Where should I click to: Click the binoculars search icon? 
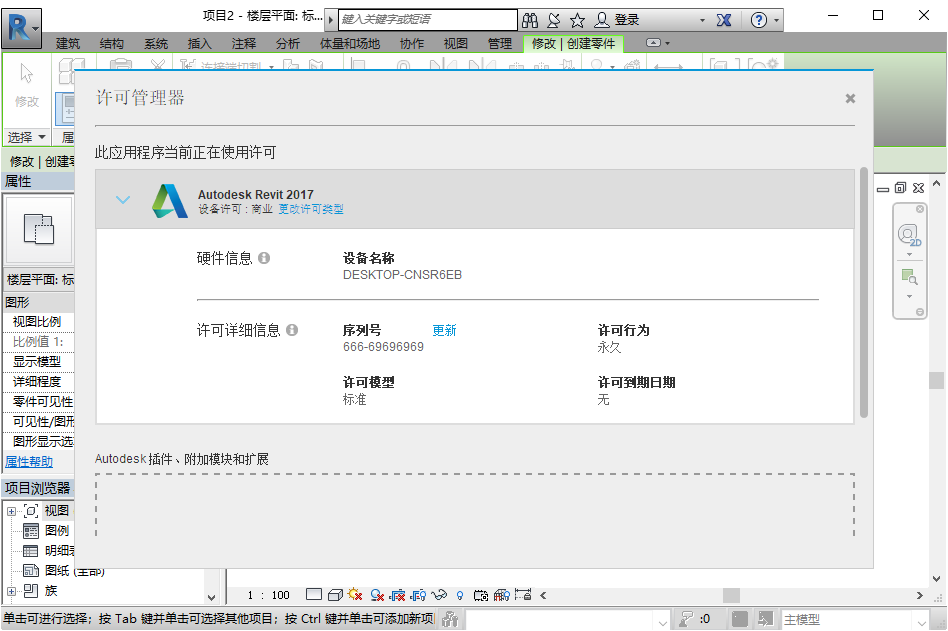530,21
